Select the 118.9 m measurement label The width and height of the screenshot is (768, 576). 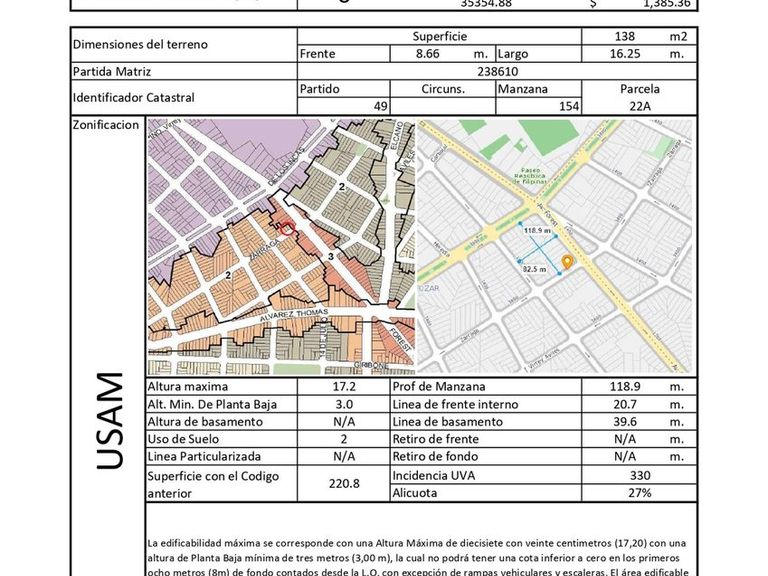point(537,230)
